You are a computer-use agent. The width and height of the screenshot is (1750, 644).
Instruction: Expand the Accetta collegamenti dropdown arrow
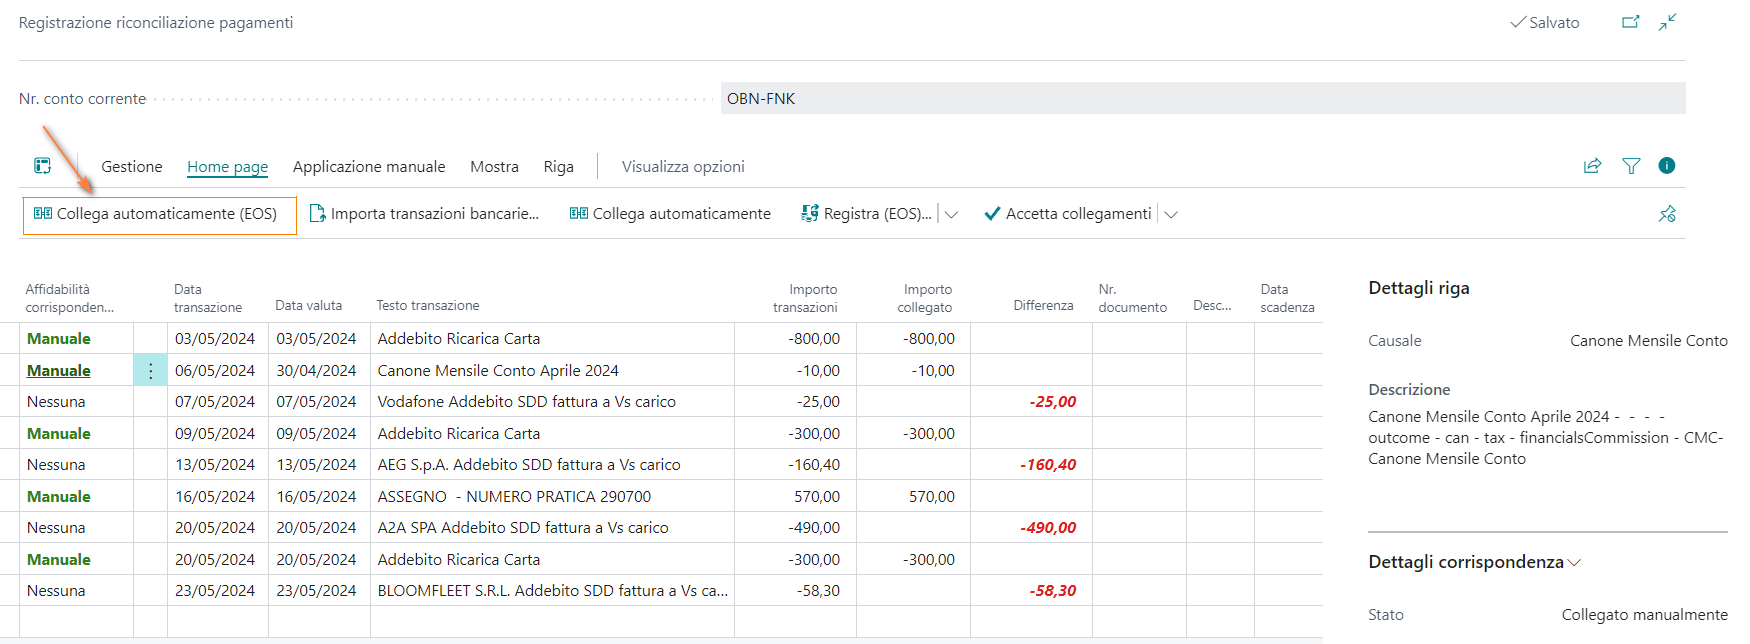pos(1171,214)
